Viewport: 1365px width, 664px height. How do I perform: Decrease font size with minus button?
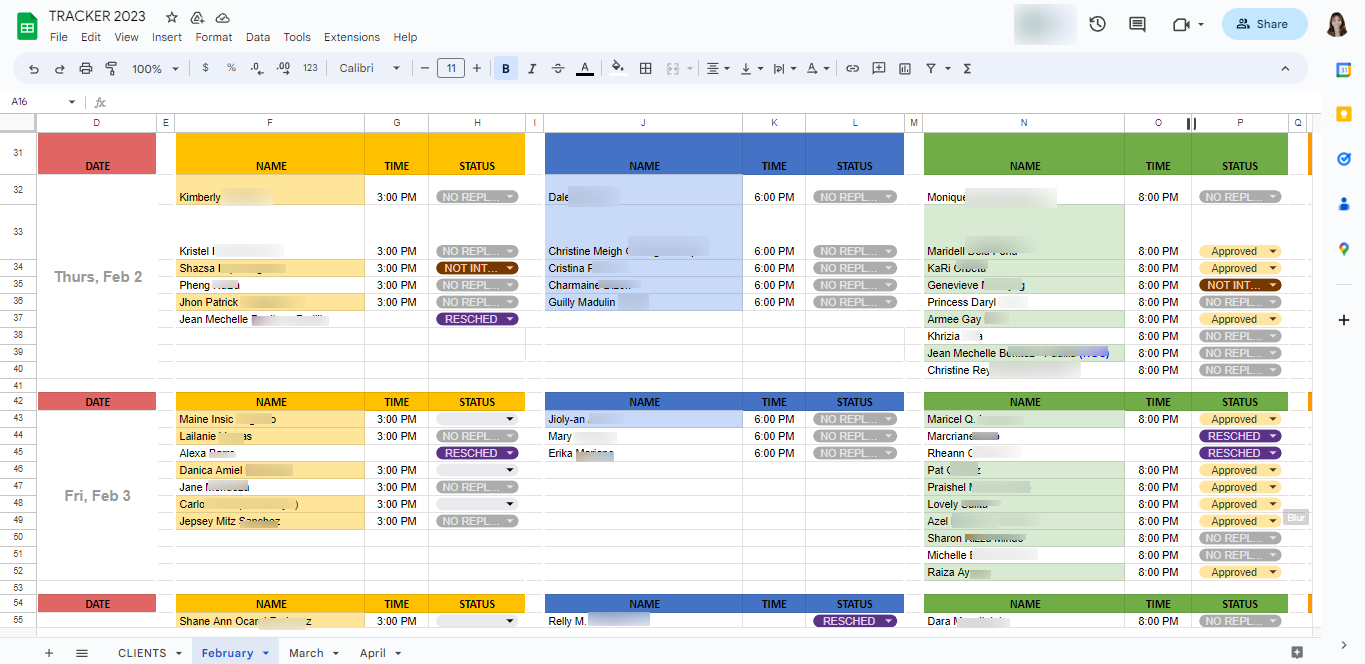pos(425,69)
